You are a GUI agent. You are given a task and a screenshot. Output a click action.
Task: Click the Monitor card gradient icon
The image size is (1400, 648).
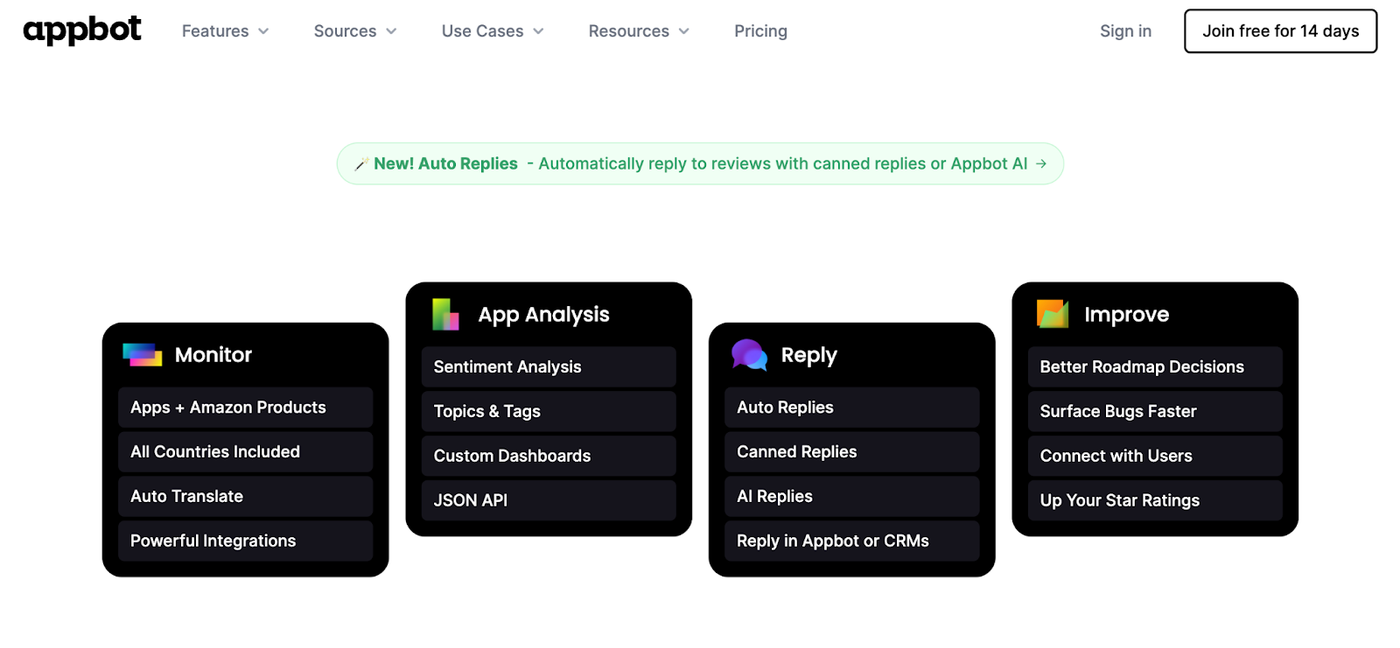pyautogui.click(x=142, y=354)
